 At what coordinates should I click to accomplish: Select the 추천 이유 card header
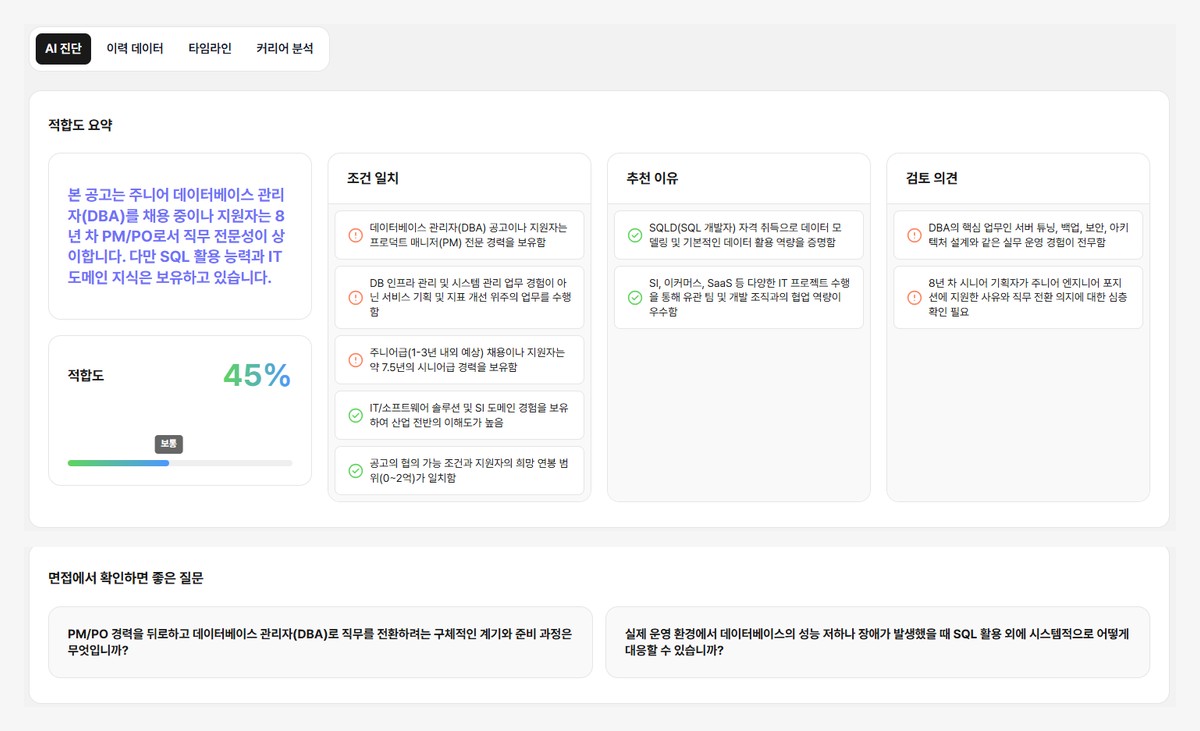pos(738,178)
